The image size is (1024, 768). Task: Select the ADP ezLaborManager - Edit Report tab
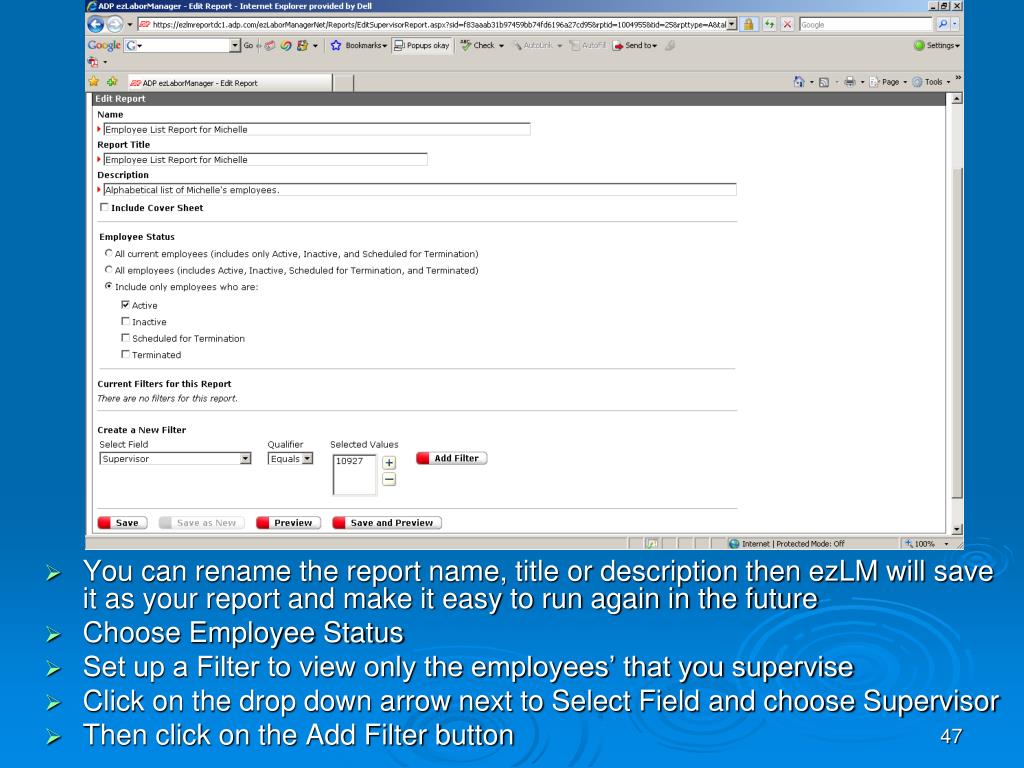(x=229, y=83)
